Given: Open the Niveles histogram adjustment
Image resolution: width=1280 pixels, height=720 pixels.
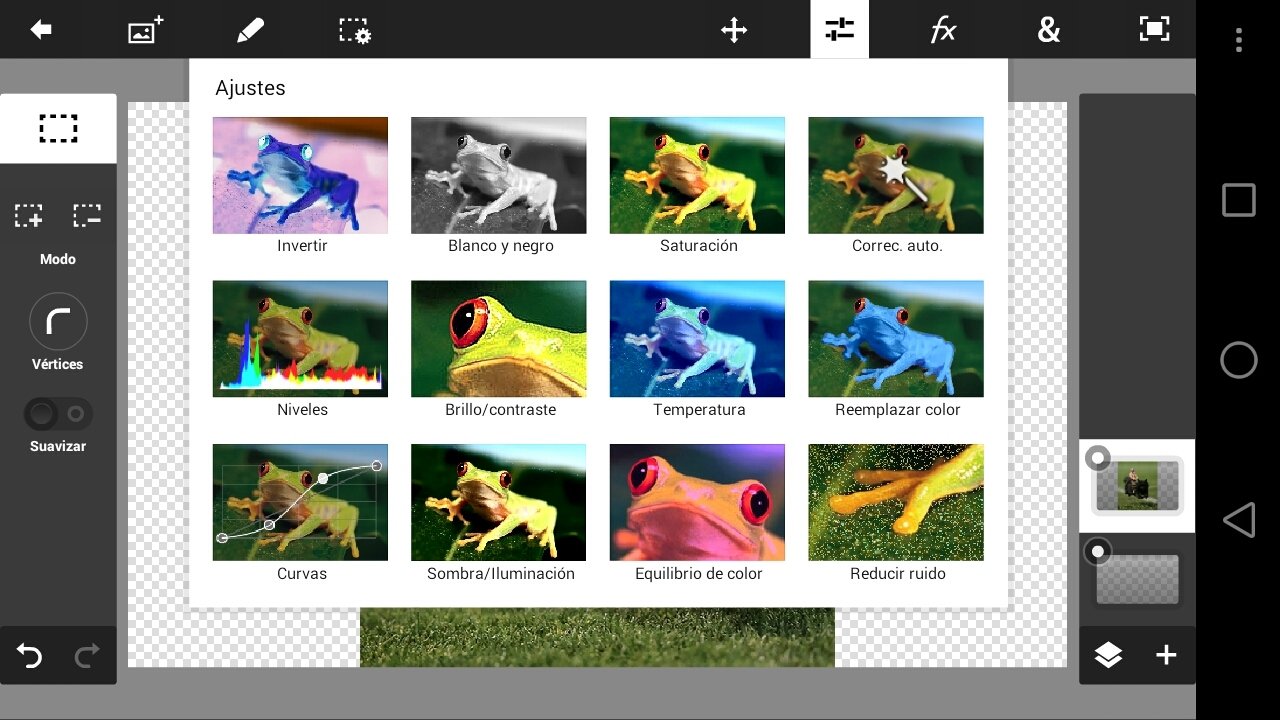Looking at the screenshot, I should click(301, 350).
